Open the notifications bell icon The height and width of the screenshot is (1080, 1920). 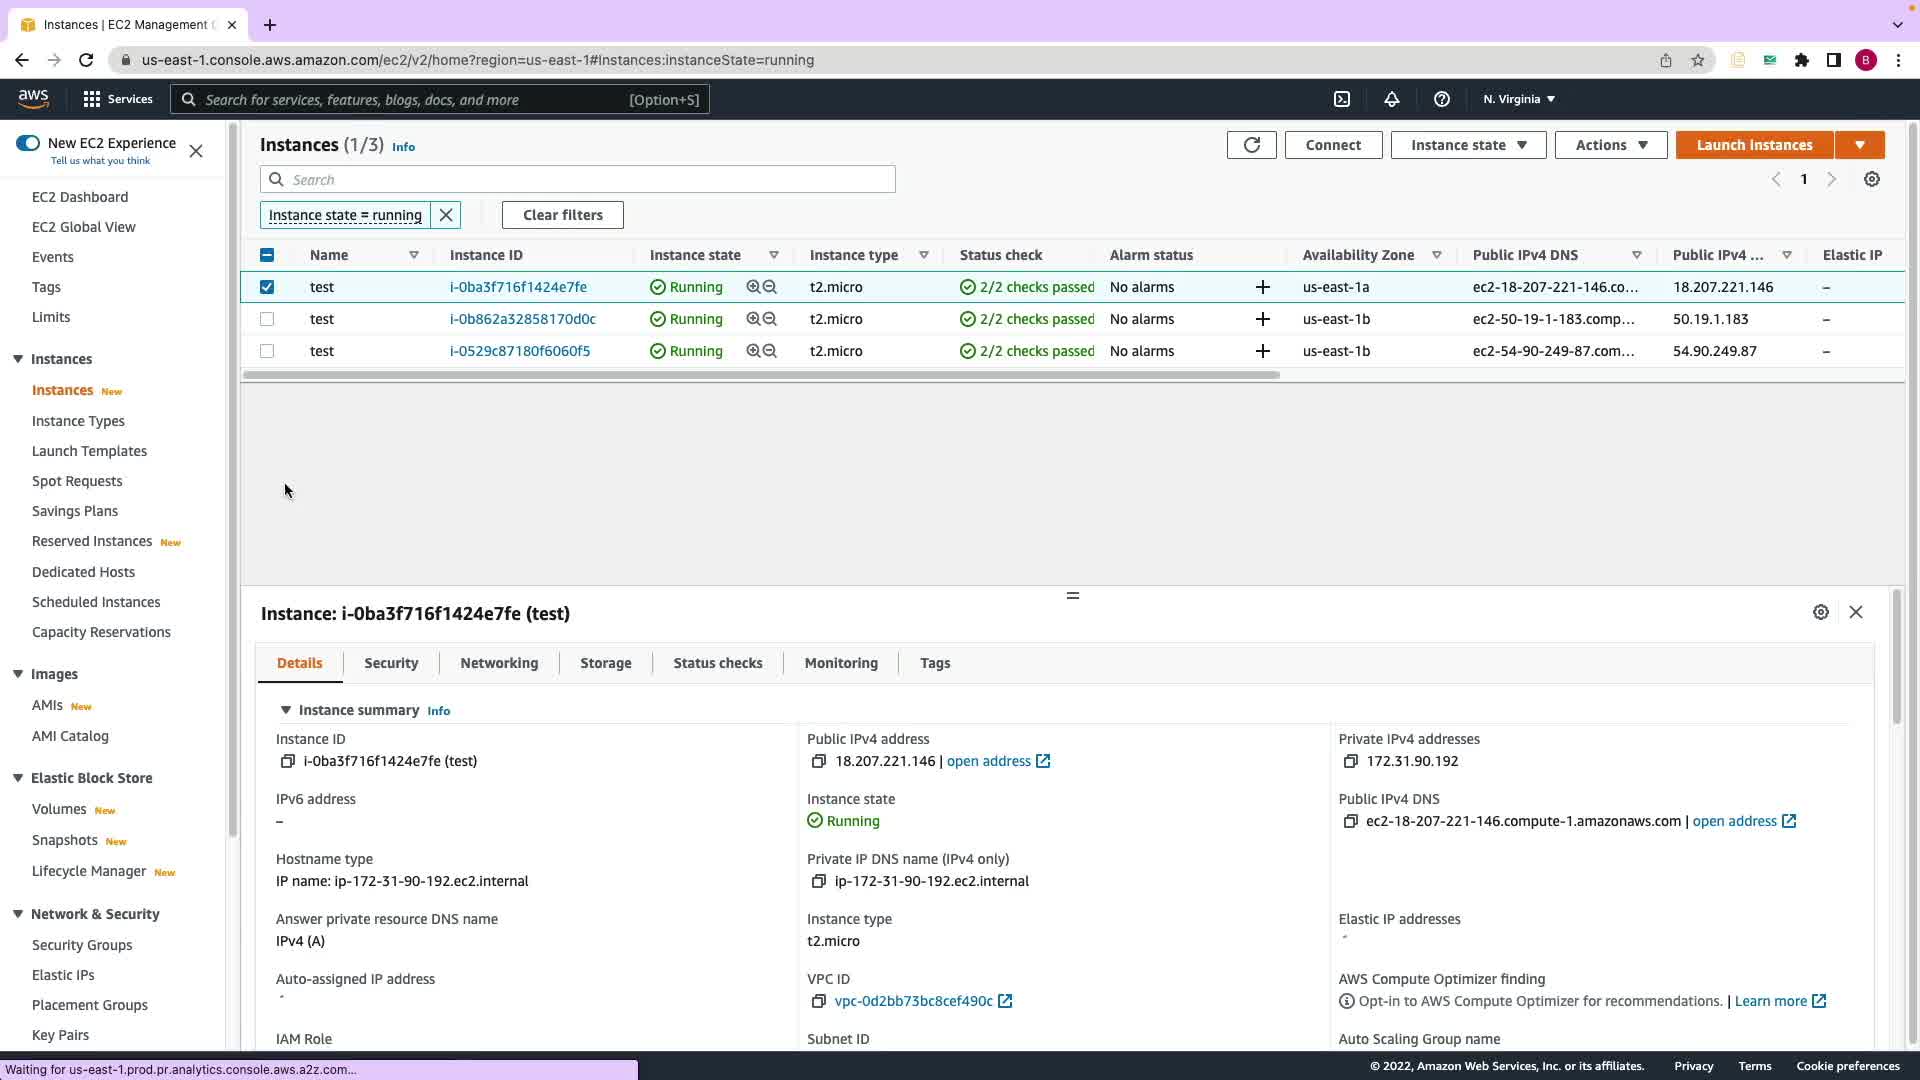click(x=1391, y=99)
